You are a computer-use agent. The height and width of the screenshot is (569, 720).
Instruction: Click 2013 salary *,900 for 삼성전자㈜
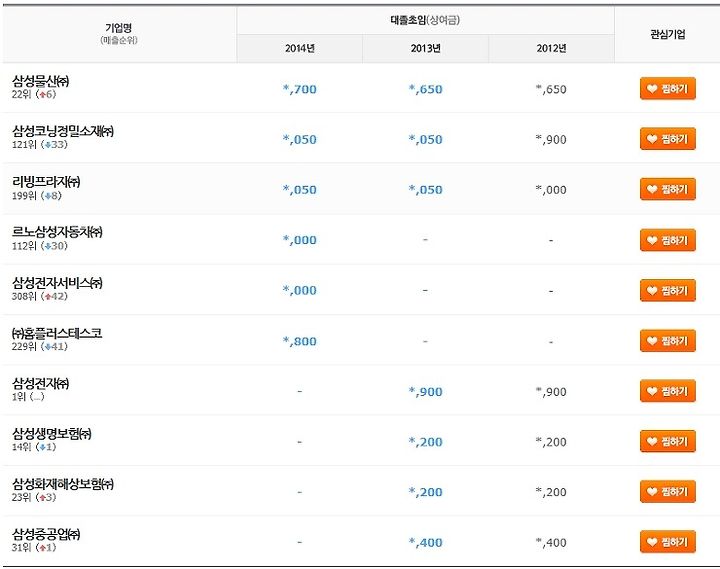click(x=426, y=392)
